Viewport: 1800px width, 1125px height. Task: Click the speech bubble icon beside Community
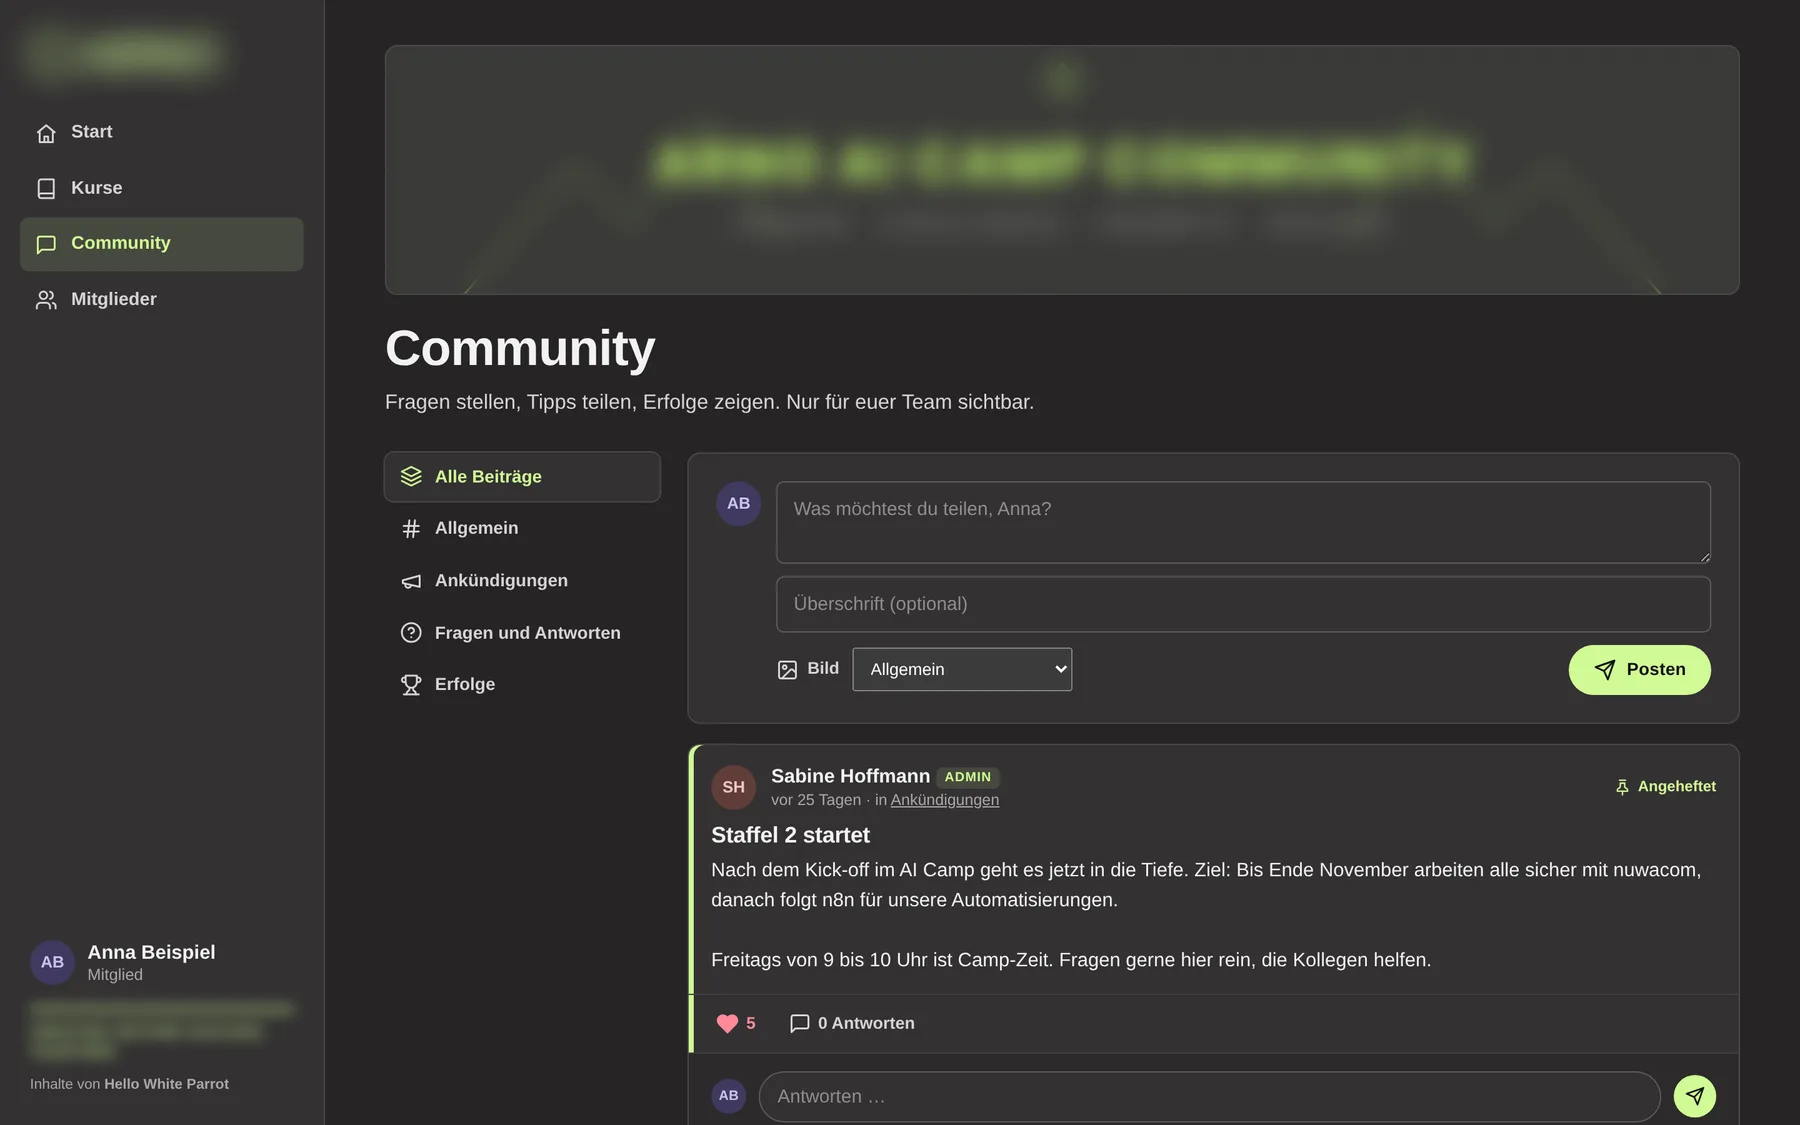pyautogui.click(x=46, y=245)
